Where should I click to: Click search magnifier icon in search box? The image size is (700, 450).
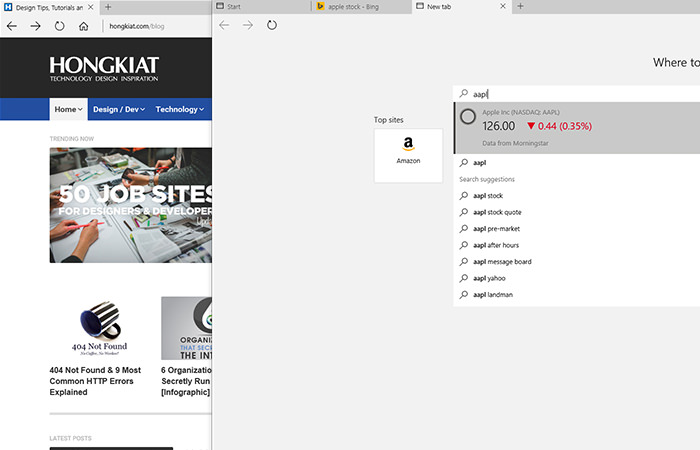click(464, 93)
